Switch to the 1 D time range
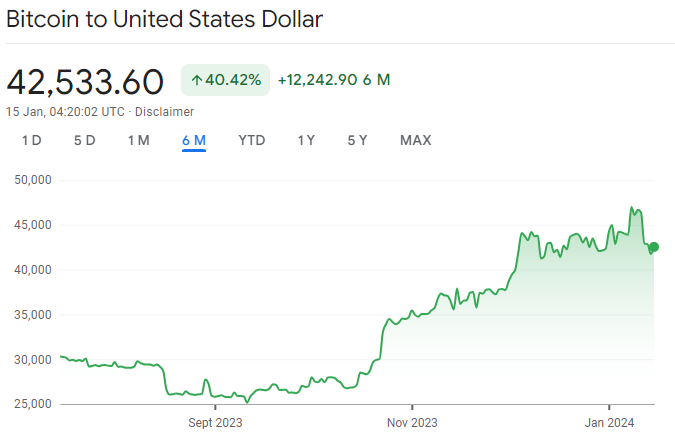This screenshot has width=675, height=443. (x=32, y=140)
